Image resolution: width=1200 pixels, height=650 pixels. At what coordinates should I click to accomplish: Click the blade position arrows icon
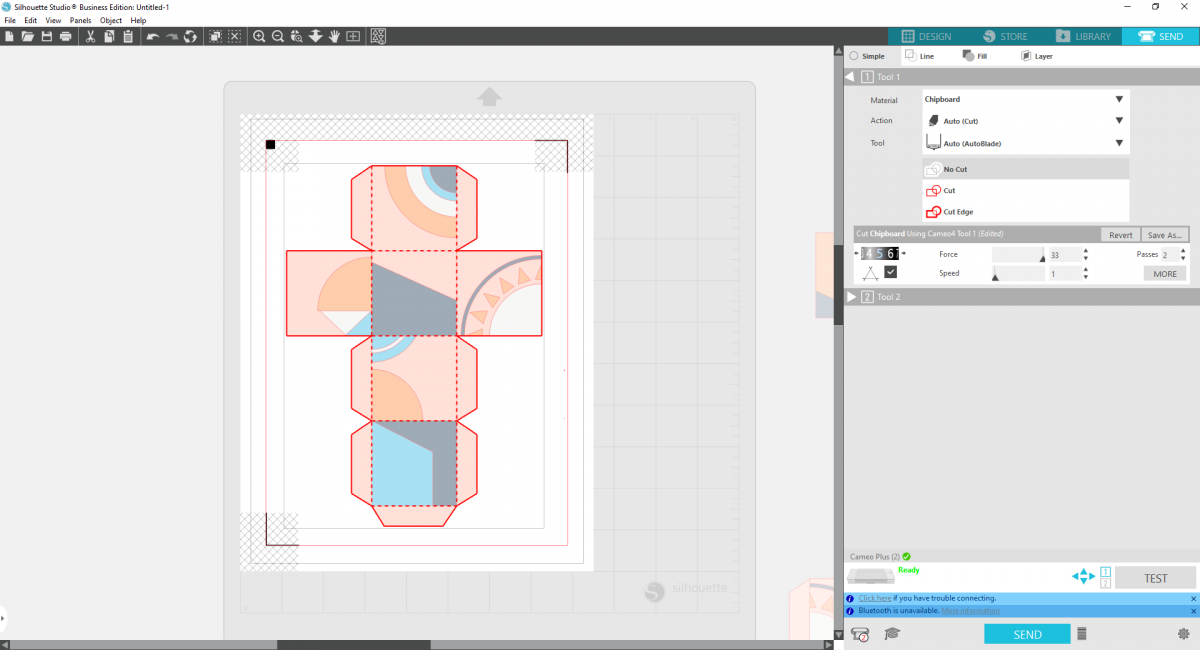coord(1083,577)
